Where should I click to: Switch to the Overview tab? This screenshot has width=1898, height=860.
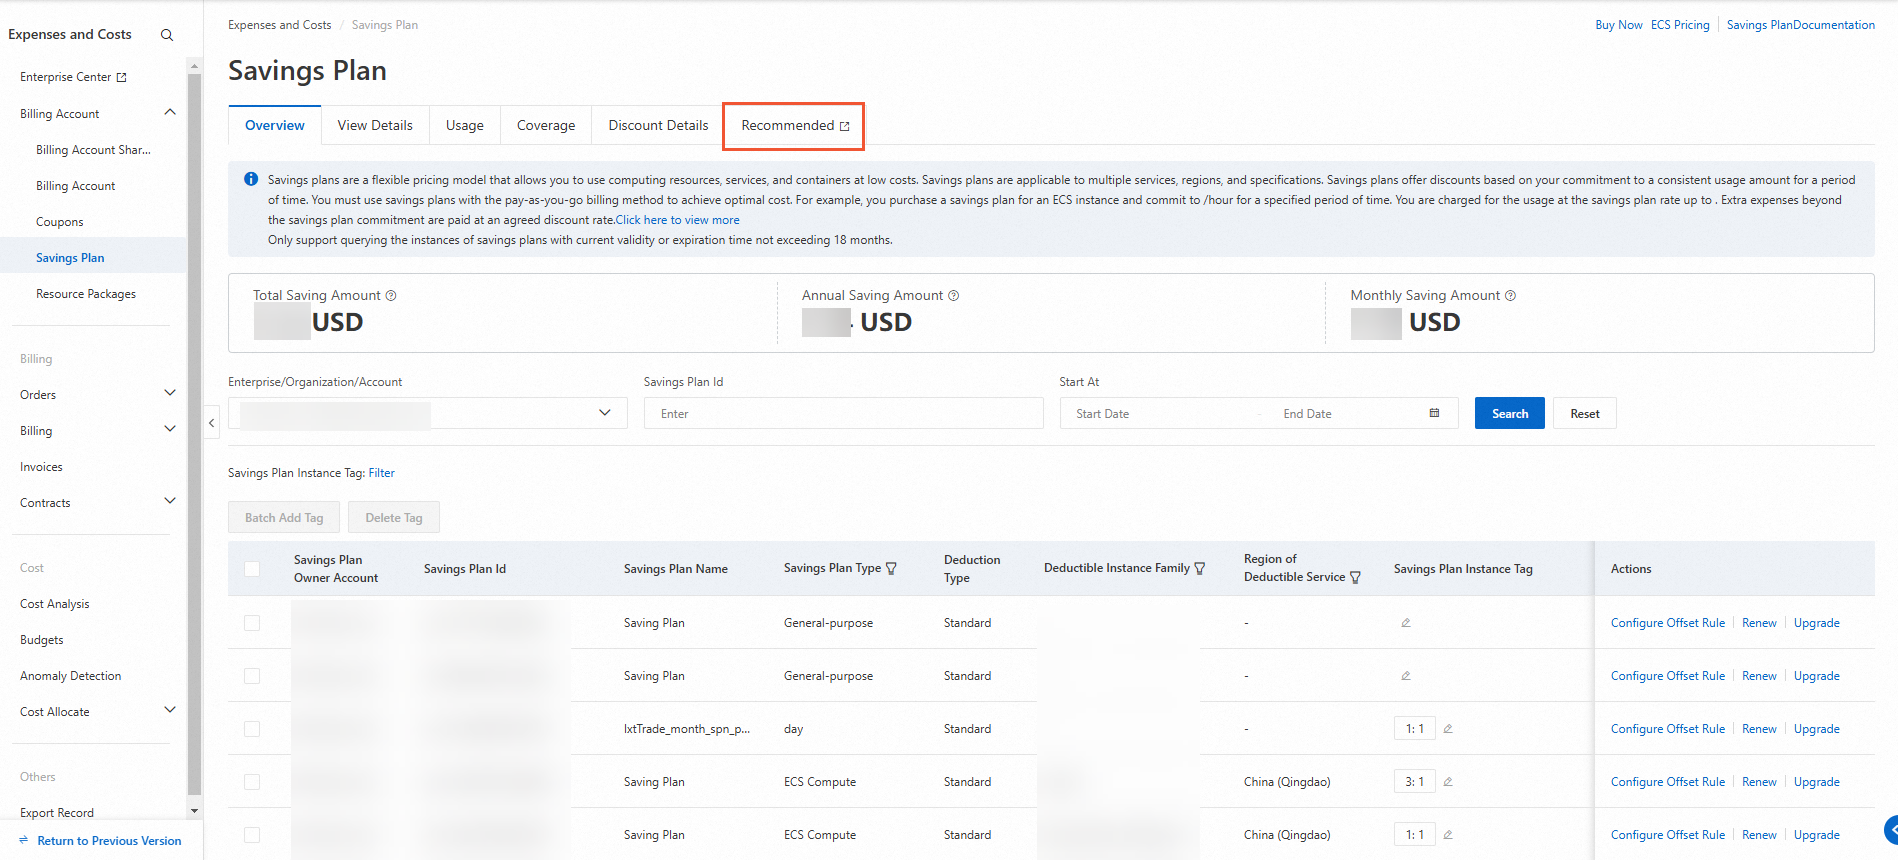275,125
